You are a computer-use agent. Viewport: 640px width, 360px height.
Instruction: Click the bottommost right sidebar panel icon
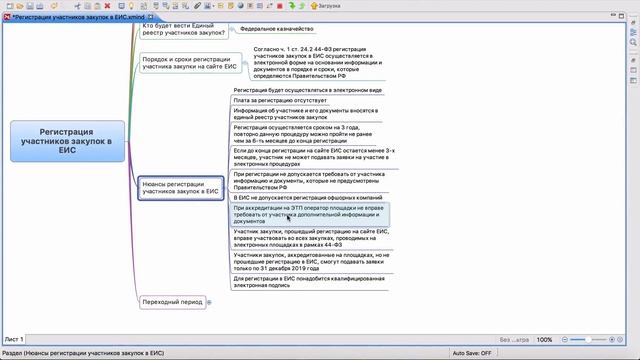(x=633, y=80)
